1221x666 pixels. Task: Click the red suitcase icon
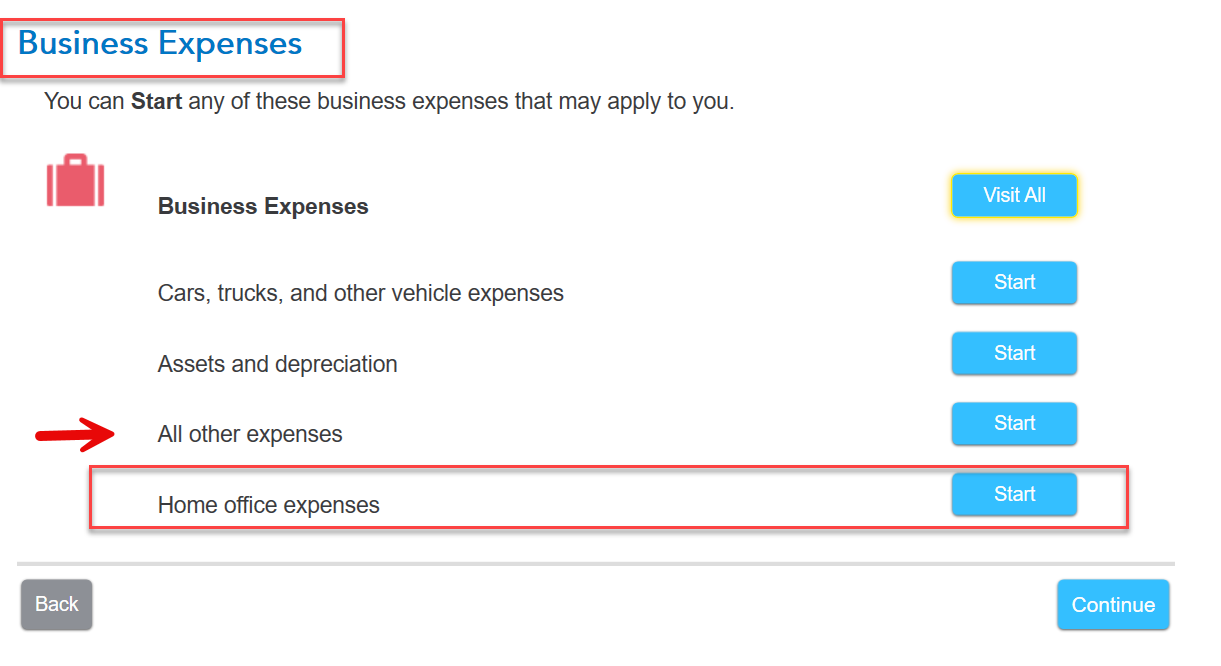point(75,181)
